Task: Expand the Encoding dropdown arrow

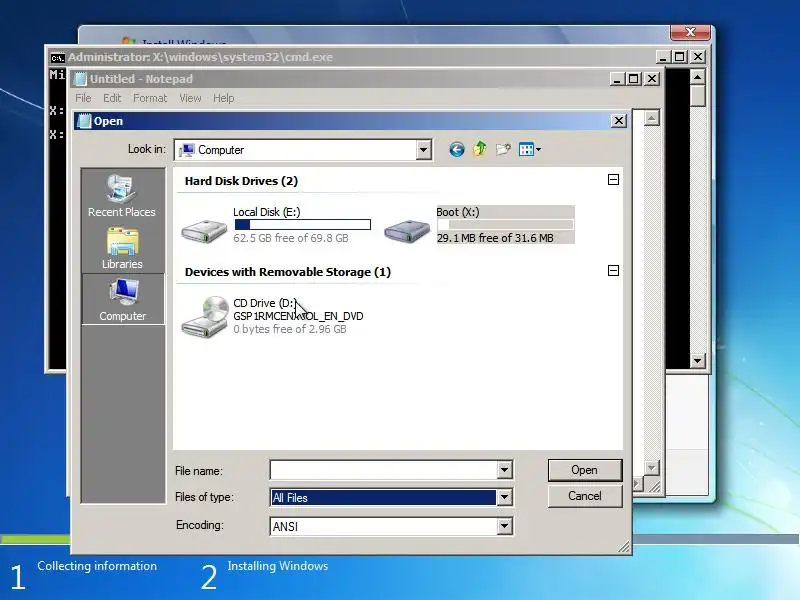Action: point(504,526)
